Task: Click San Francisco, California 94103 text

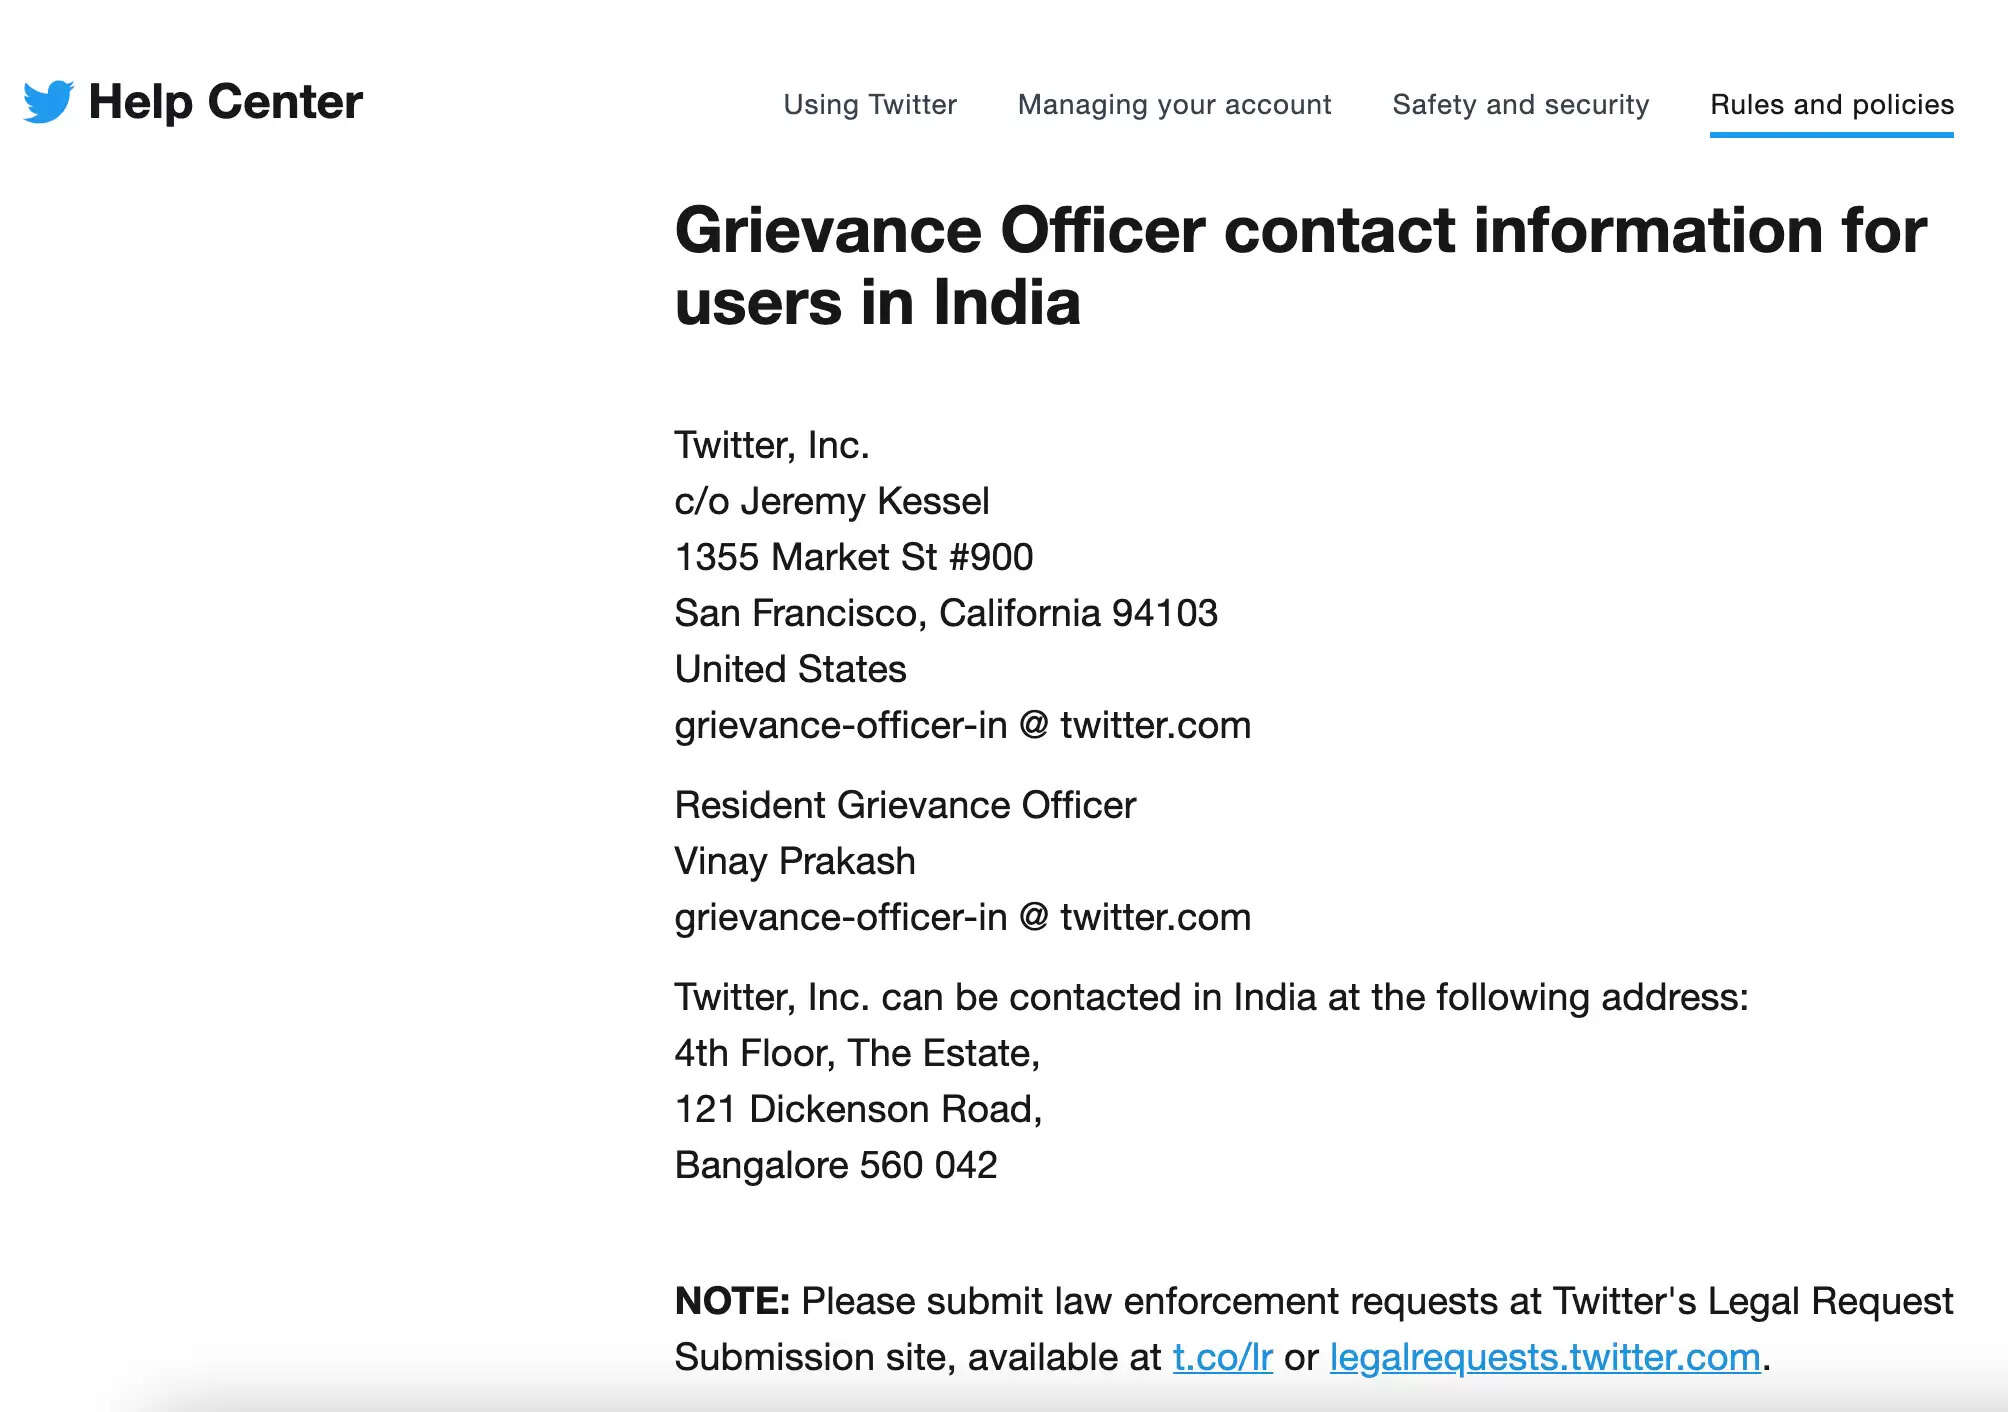Action: click(946, 613)
